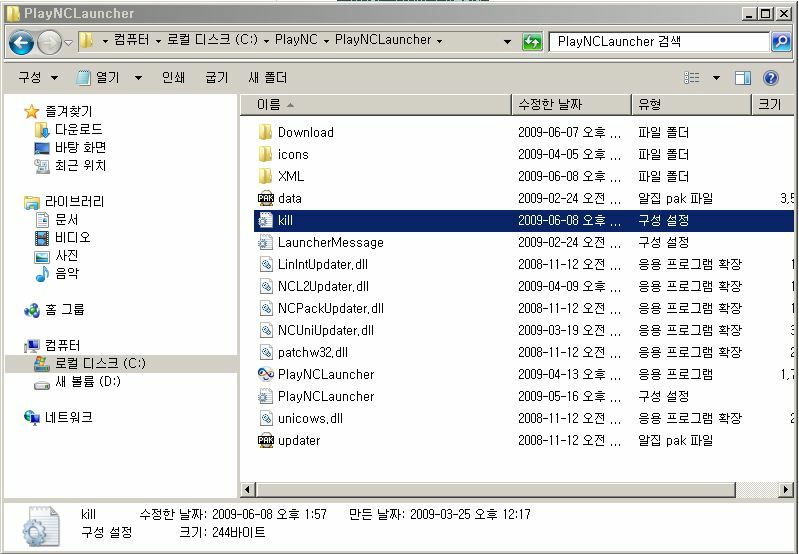This screenshot has width=799, height=554.
Task: Click the change view icon
Action: [691, 78]
